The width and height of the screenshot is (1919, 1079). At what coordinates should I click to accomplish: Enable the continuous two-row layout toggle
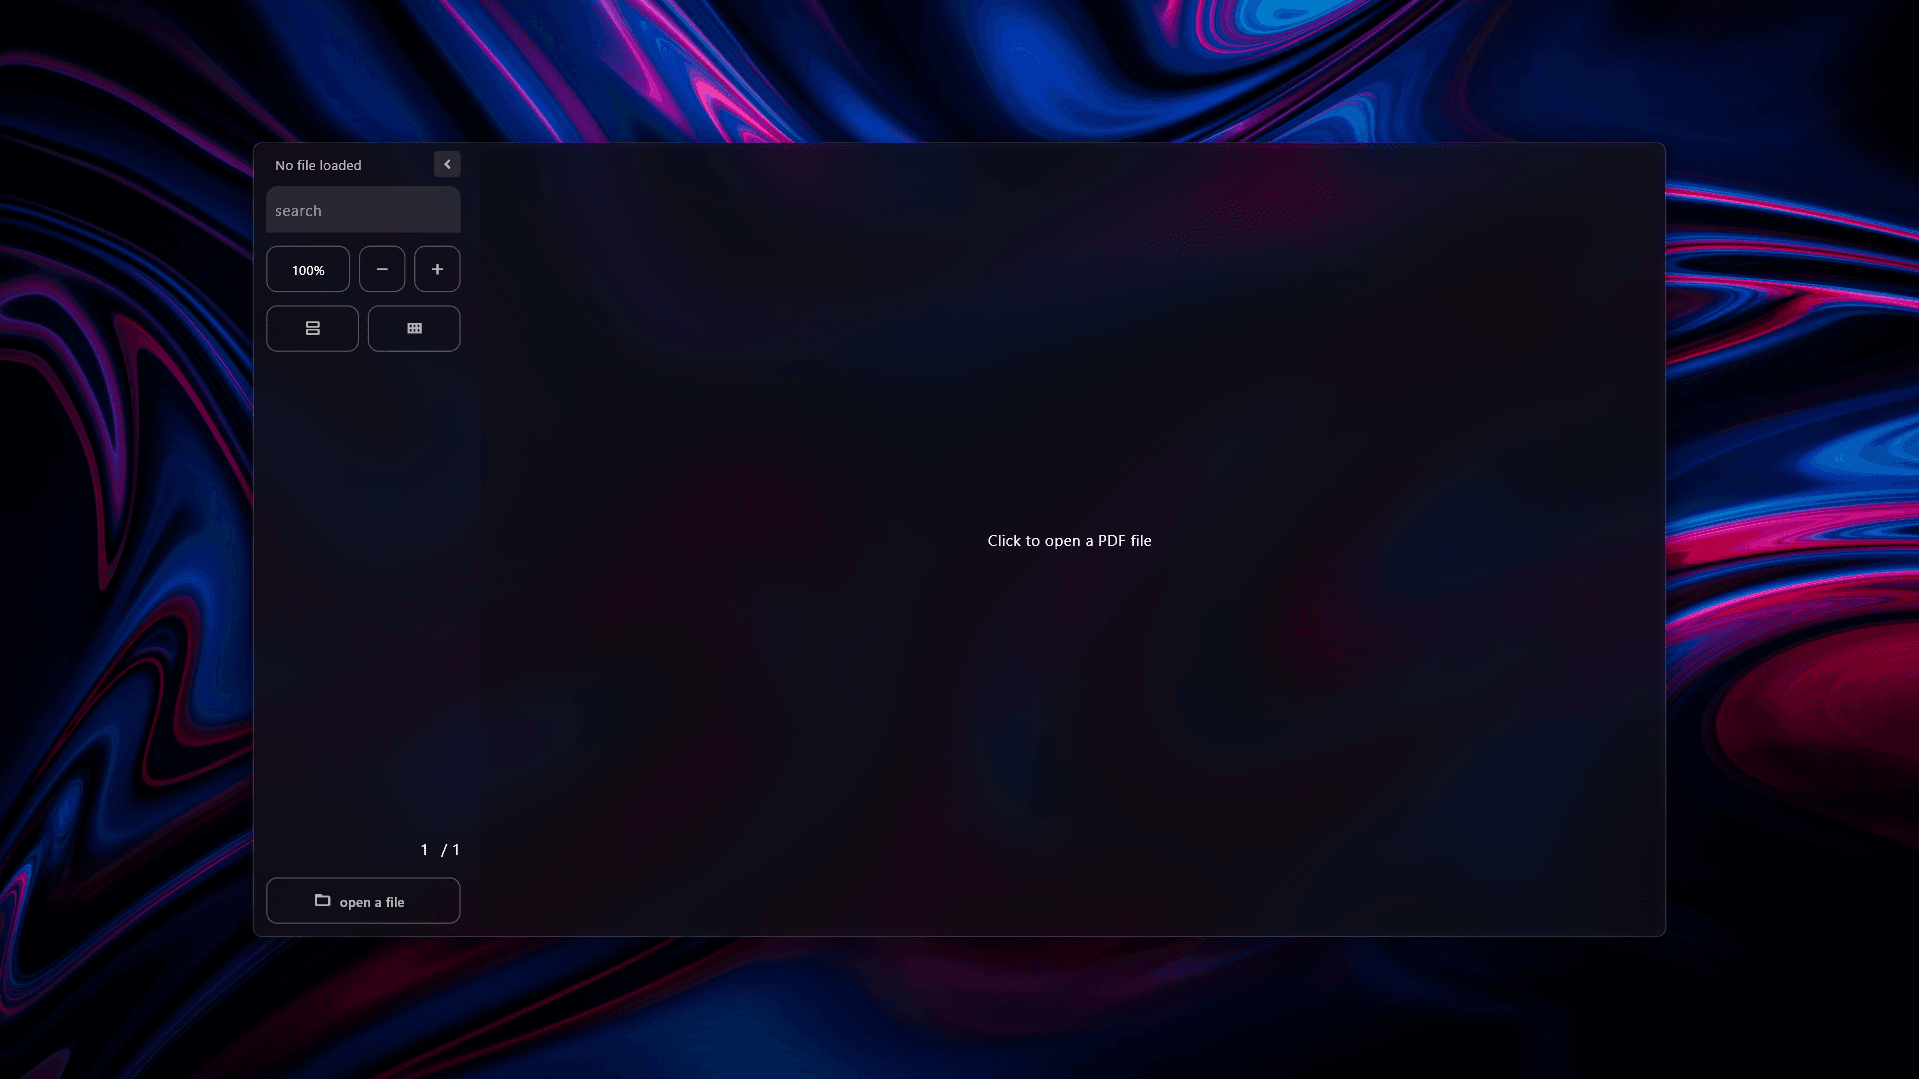pyautogui.click(x=312, y=329)
